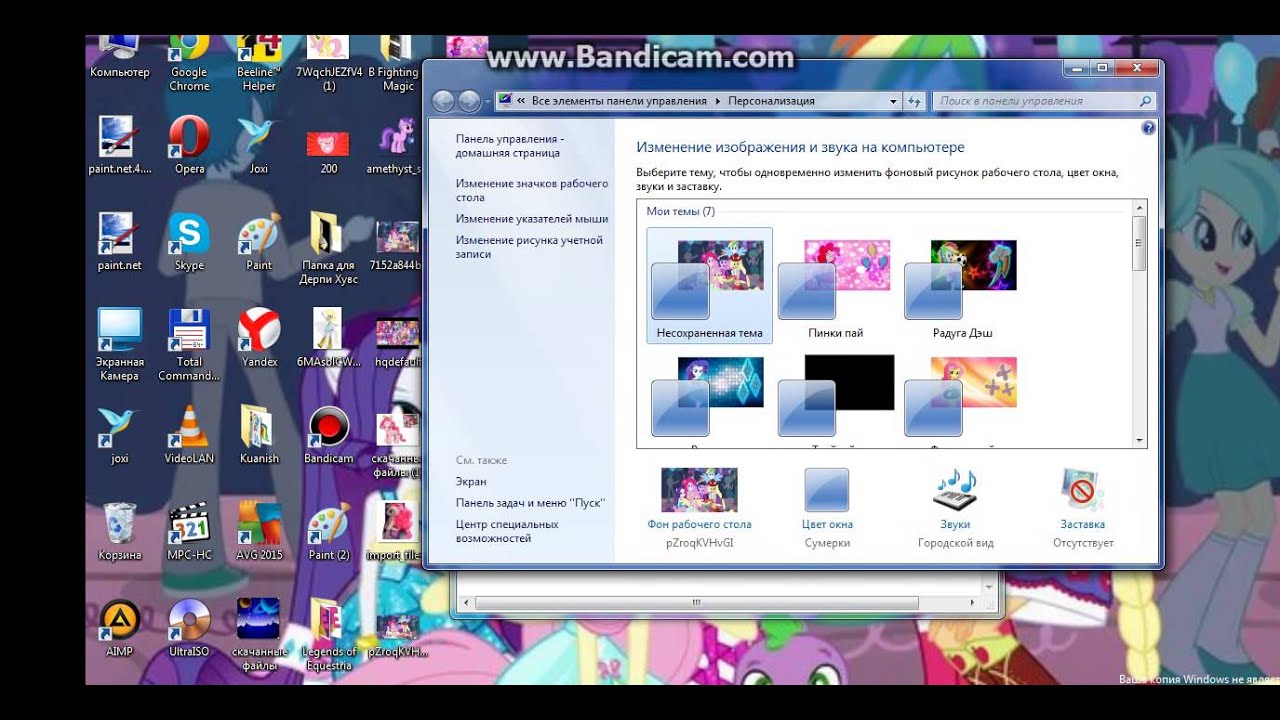Open Paint (2) desktop shortcut
Viewport: 1280px width, 720px height.
click(329, 531)
